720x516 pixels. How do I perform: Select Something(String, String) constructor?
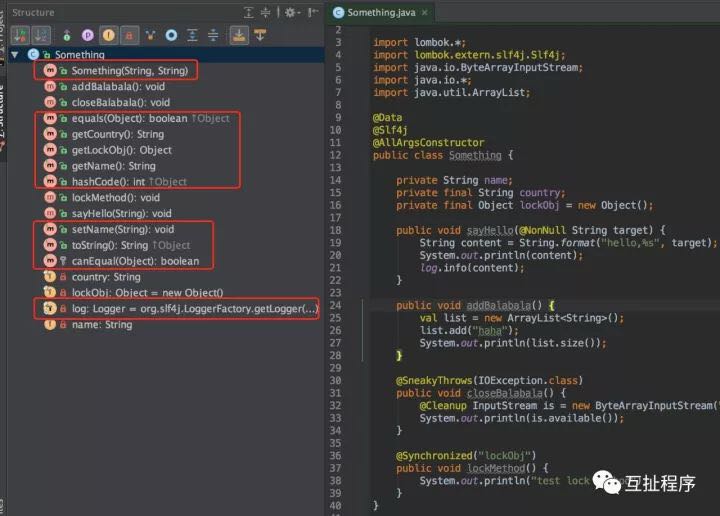(129, 70)
